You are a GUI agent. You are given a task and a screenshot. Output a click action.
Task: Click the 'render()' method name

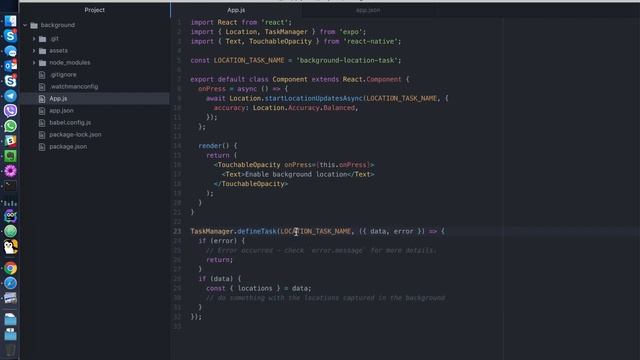tap(214, 146)
